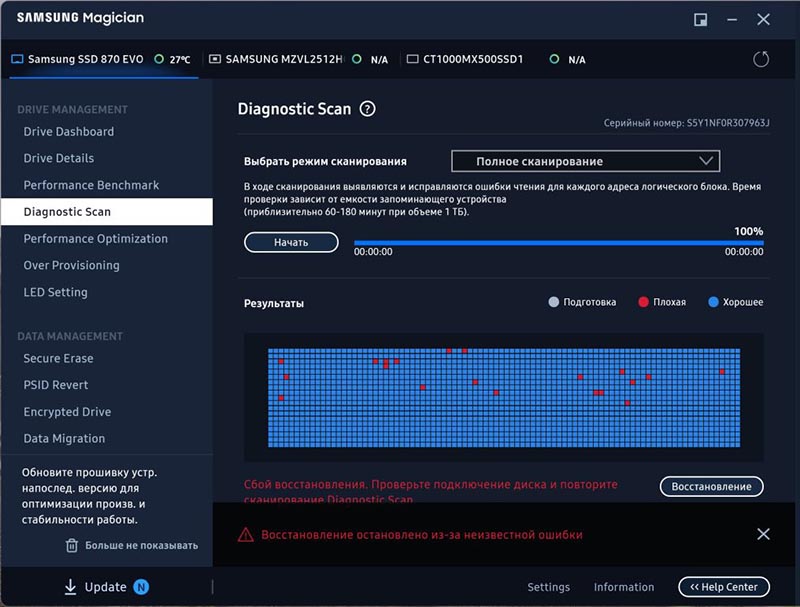Switch to the SAMSUNG MZVL2512H drive tab
The image size is (800, 607).
pos(300,59)
